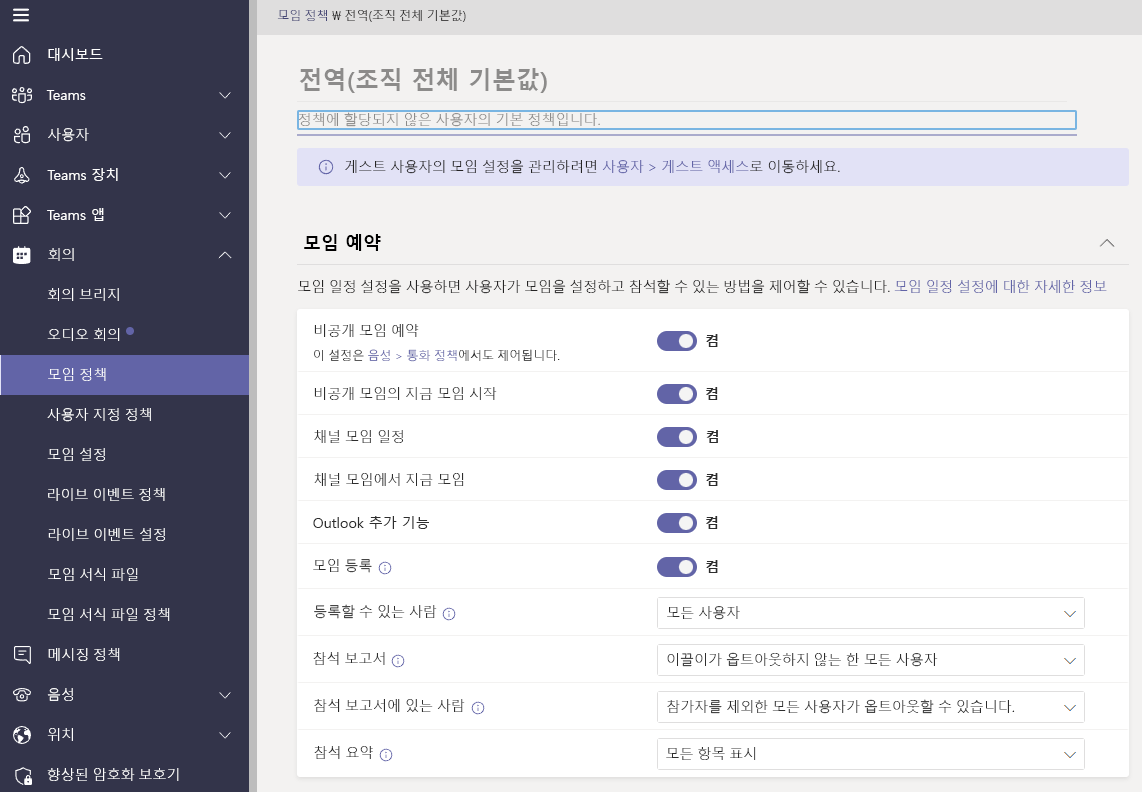1142x792 pixels.
Task: Click the info icon in guest banner
Action: 326,167
